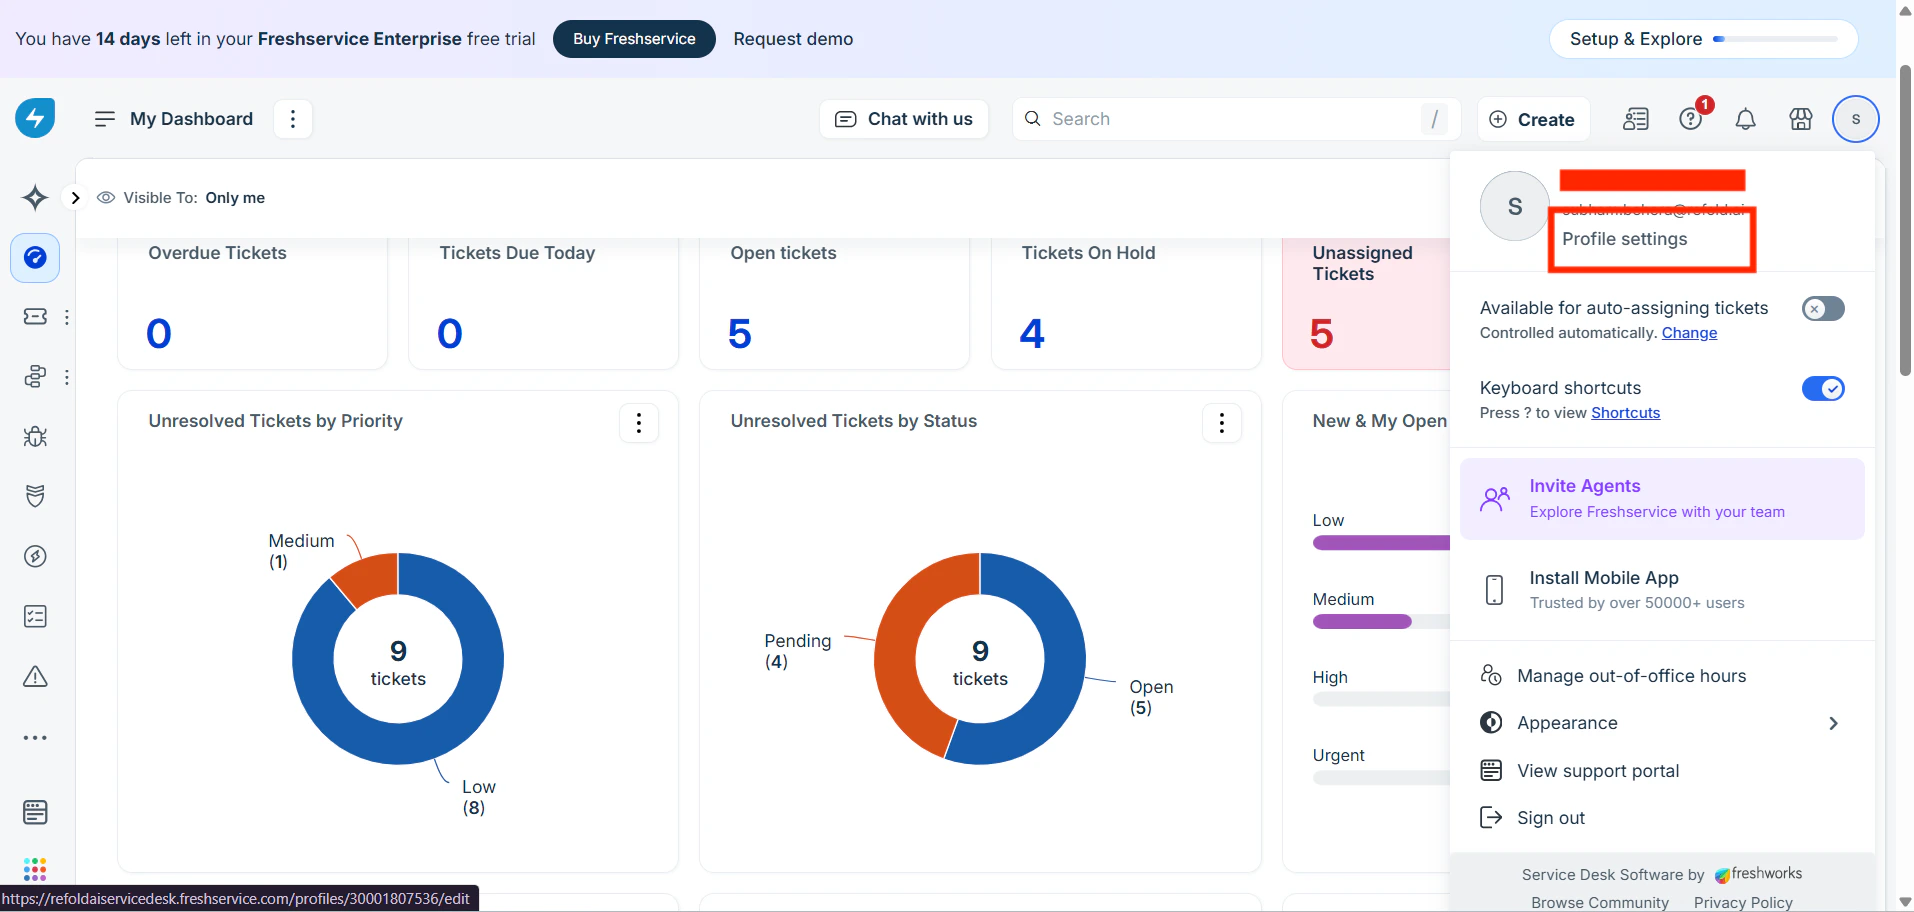
Task: Open the circled lightning icon in sidebar
Action: click(35, 556)
